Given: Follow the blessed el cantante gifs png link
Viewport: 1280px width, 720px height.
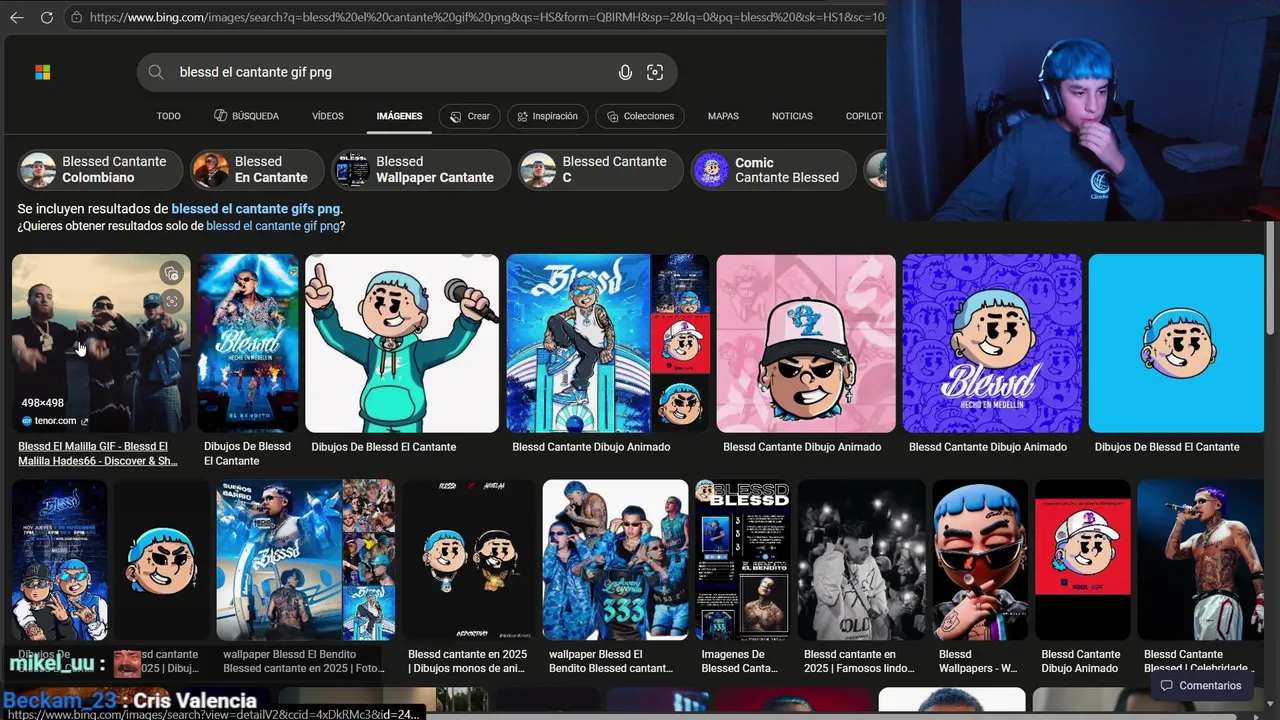Looking at the screenshot, I should click(x=256, y=209).
